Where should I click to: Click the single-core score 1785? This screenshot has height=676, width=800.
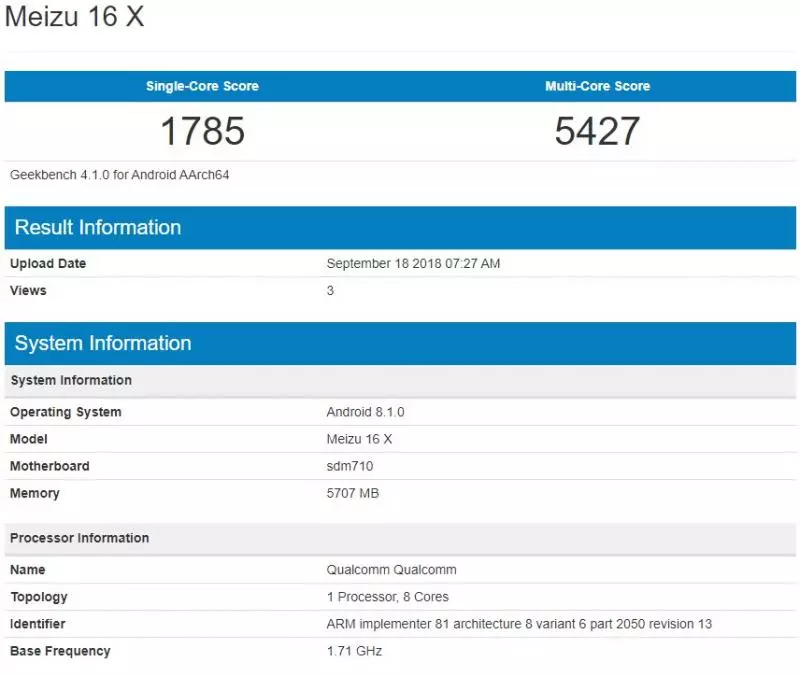coord(203,131)
